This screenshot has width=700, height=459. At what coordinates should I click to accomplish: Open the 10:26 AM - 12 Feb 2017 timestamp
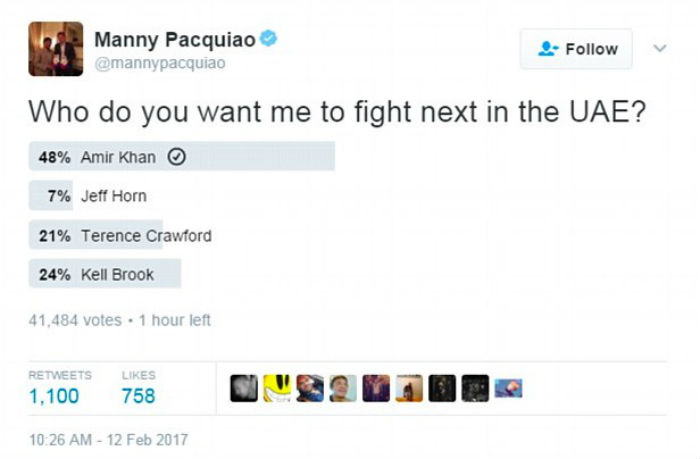tap(107, 439)
